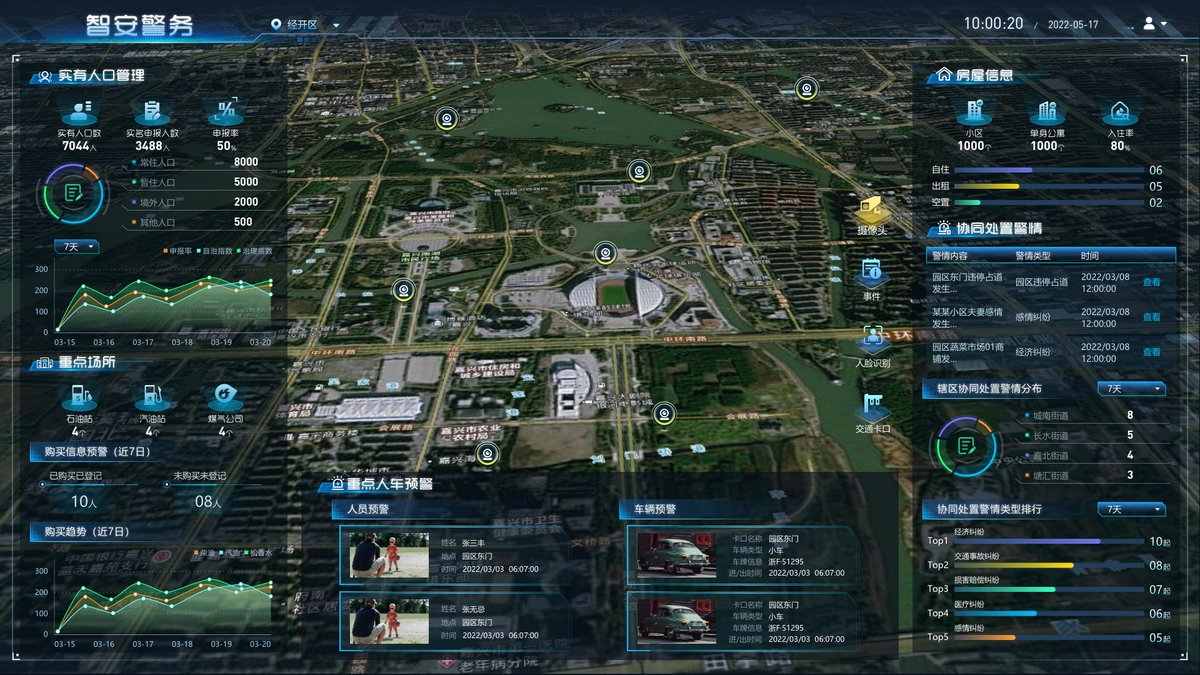Screen dimensions: 1200x675
Task: Click 查看 link for 园区违停占道 alert
Action: point(1152,282)
